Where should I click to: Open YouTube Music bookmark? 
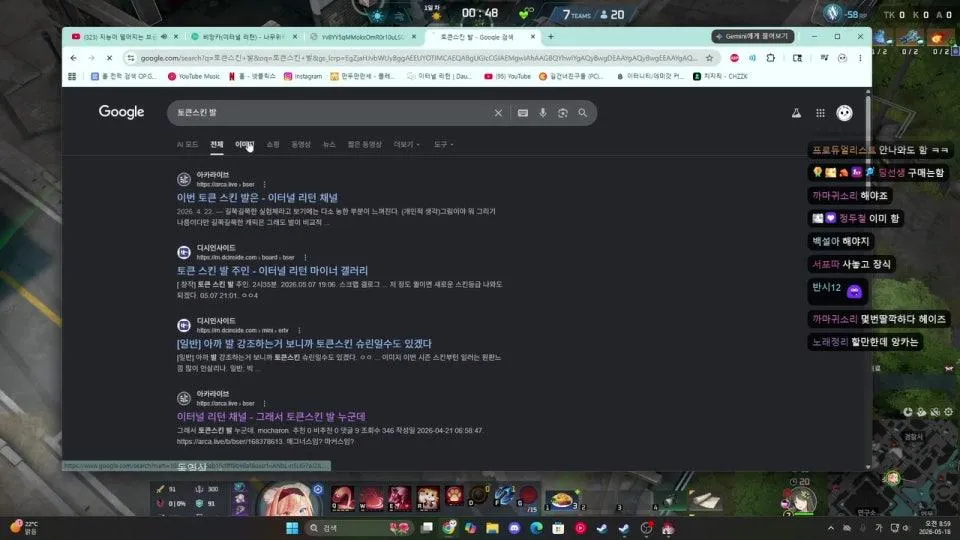pyautogui.click(x=193, y=77)
